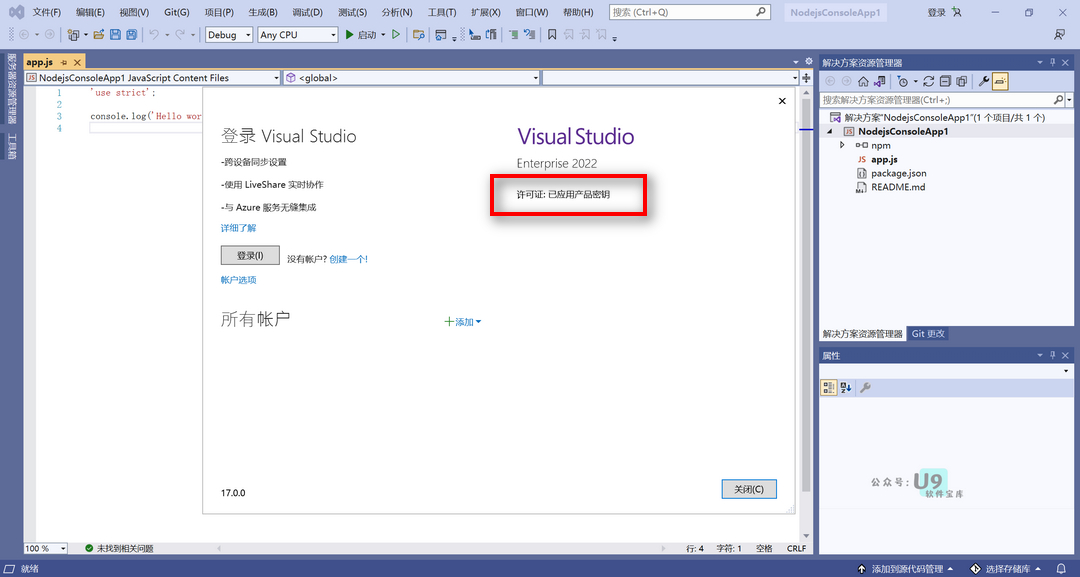Open the Git(G) menu
This screenshot has height=577, width=1080.
coord(177,12)
